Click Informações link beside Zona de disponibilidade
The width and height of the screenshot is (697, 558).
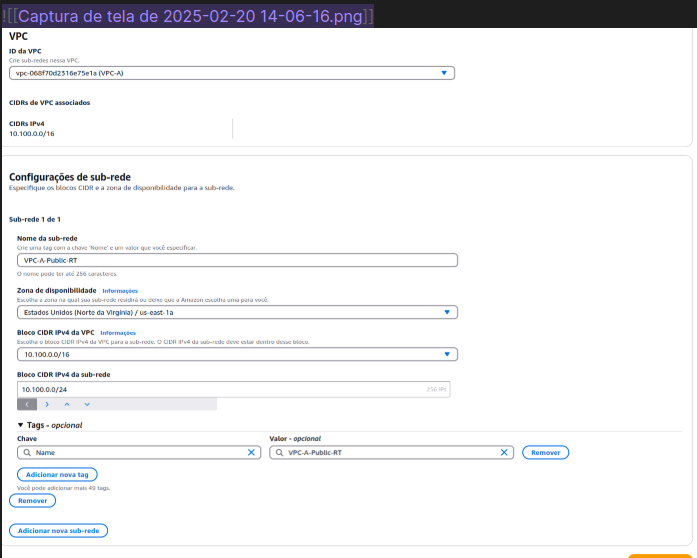119,291
